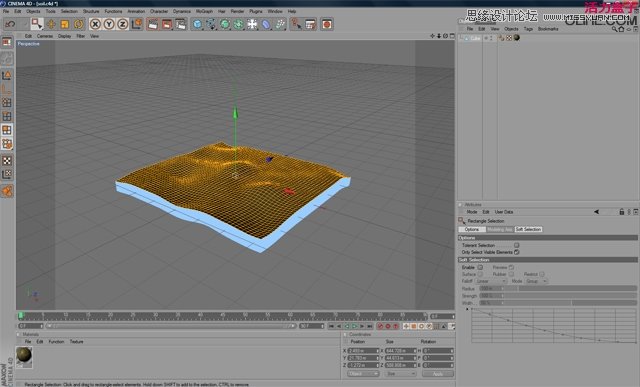
Task: Open the Bookmarks menu in Object Manager
Action: point(548,29)
